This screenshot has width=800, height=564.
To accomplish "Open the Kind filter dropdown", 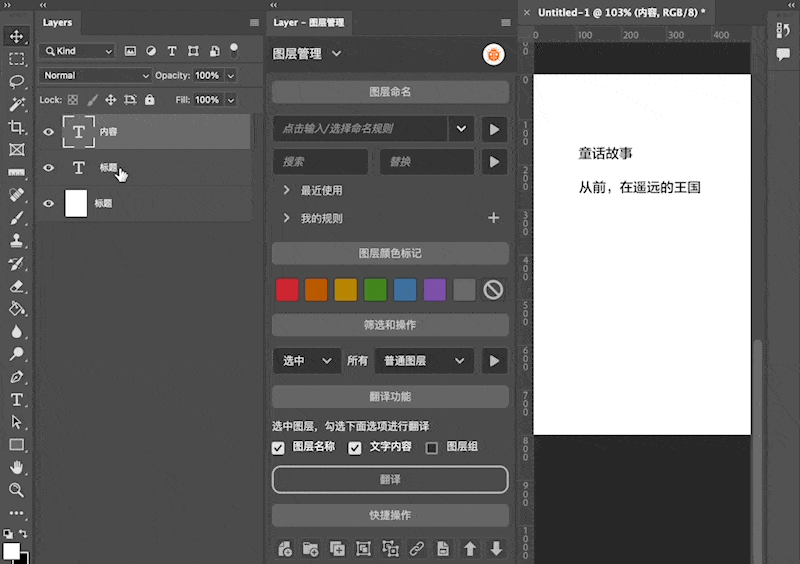I will 77,51.
